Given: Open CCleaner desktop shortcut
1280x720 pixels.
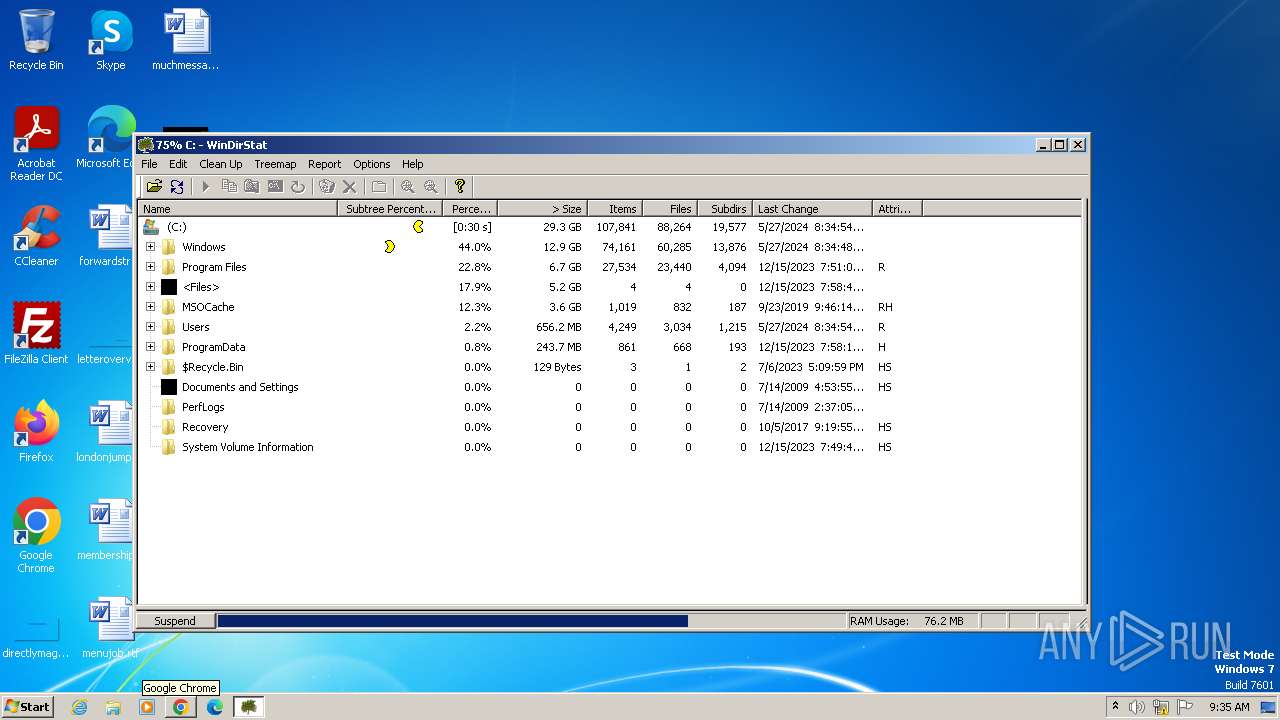Looking at the screenshot, I should tap(36, 236).
